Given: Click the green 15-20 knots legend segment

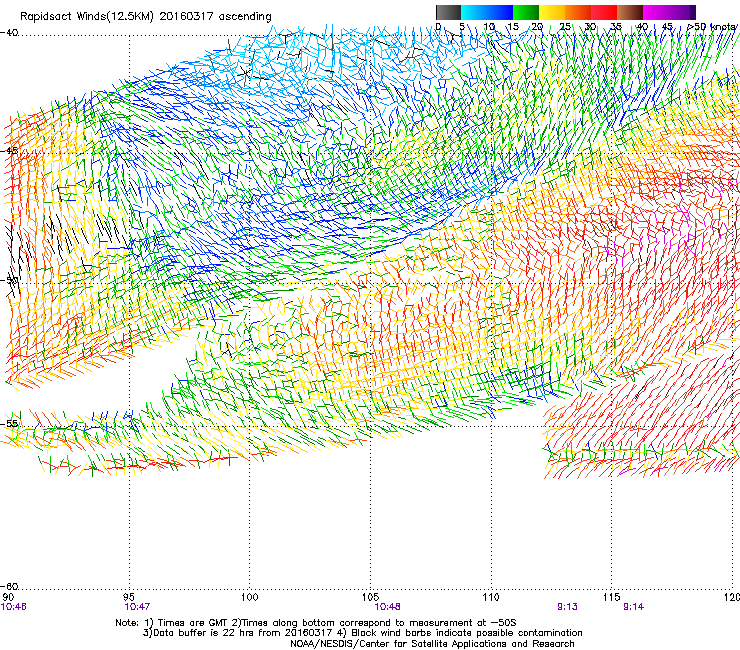Looking at the screenshot, I should pyautogui.click(x=526, y=12).
